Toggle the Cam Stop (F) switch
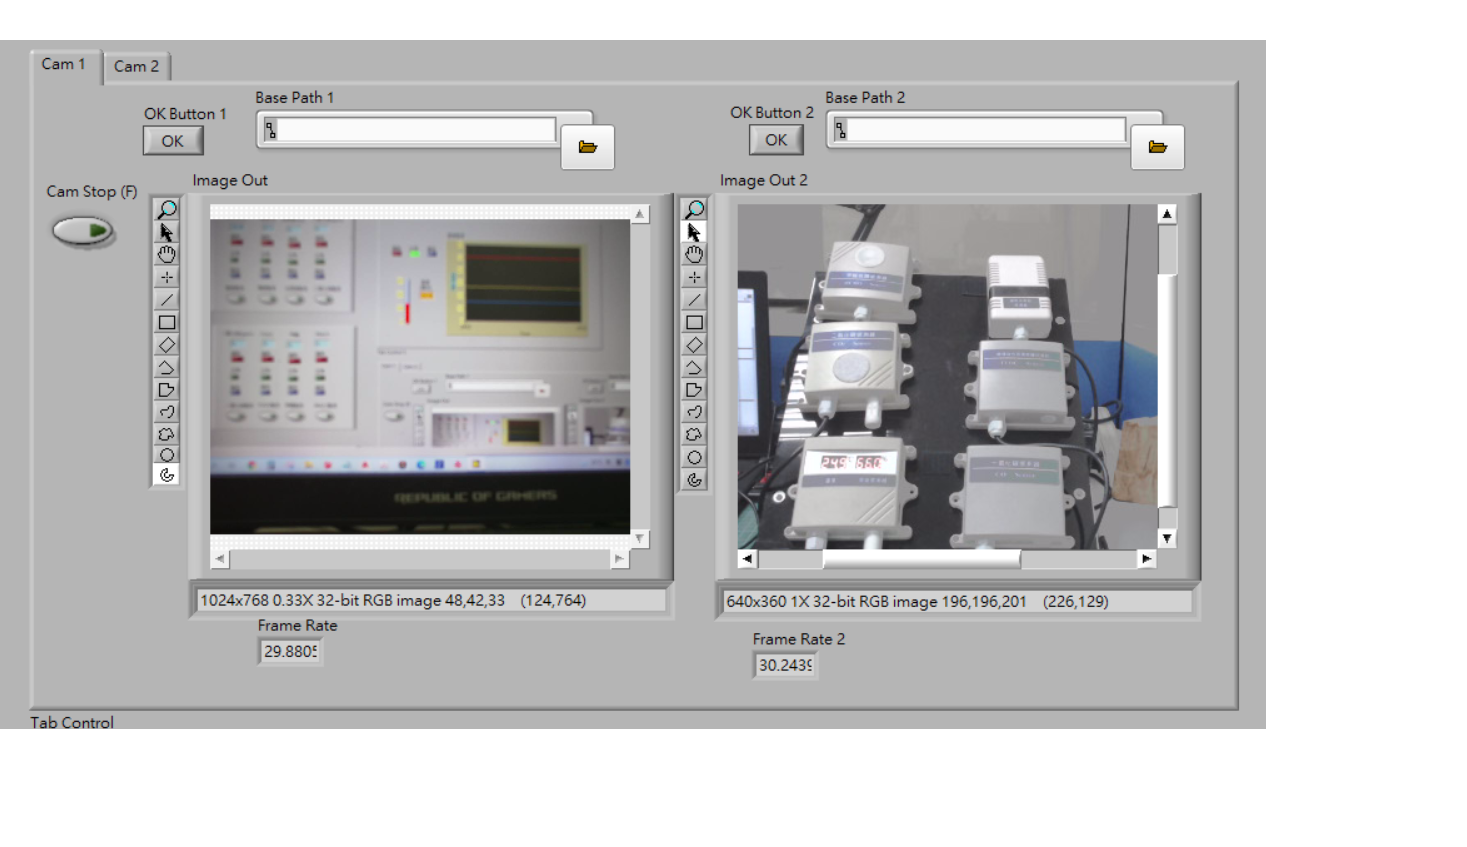The width and height of the screenshot is (1467, 847). coord(83,231)
